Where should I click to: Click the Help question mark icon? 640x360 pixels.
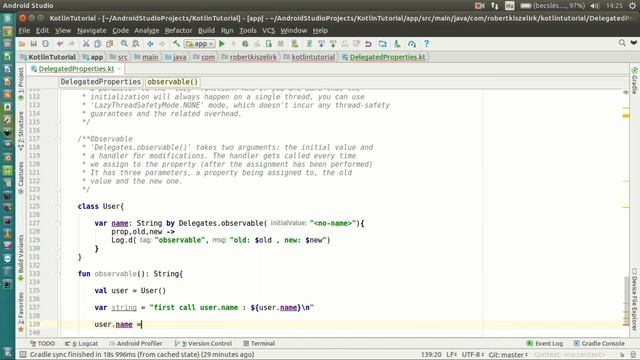[x=427, y=44]
